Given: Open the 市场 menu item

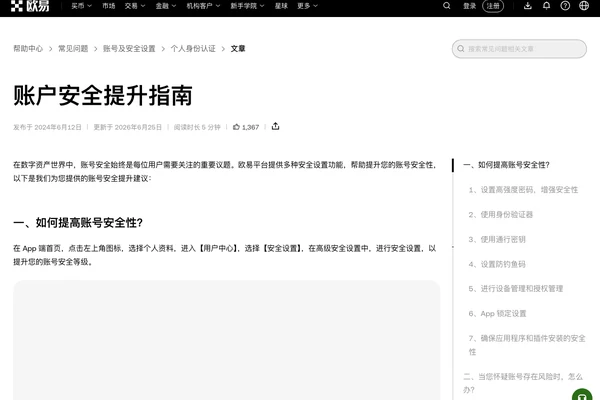Looking at the screenshot, I should coord(109,6).
